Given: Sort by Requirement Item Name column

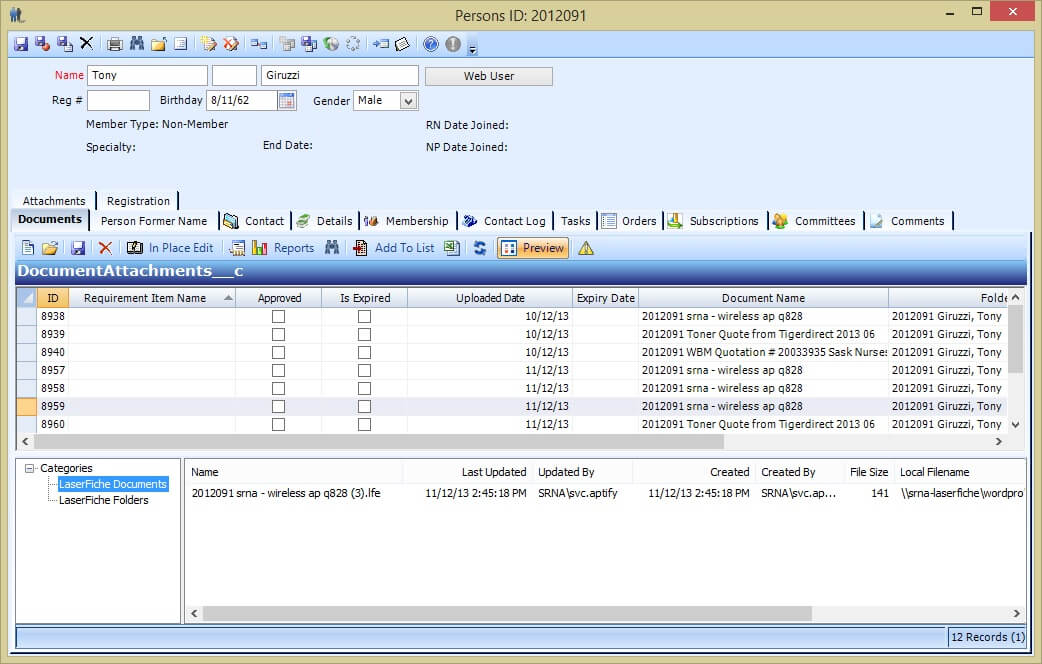Looking at the screenshot, I should (x=152, y=298).
